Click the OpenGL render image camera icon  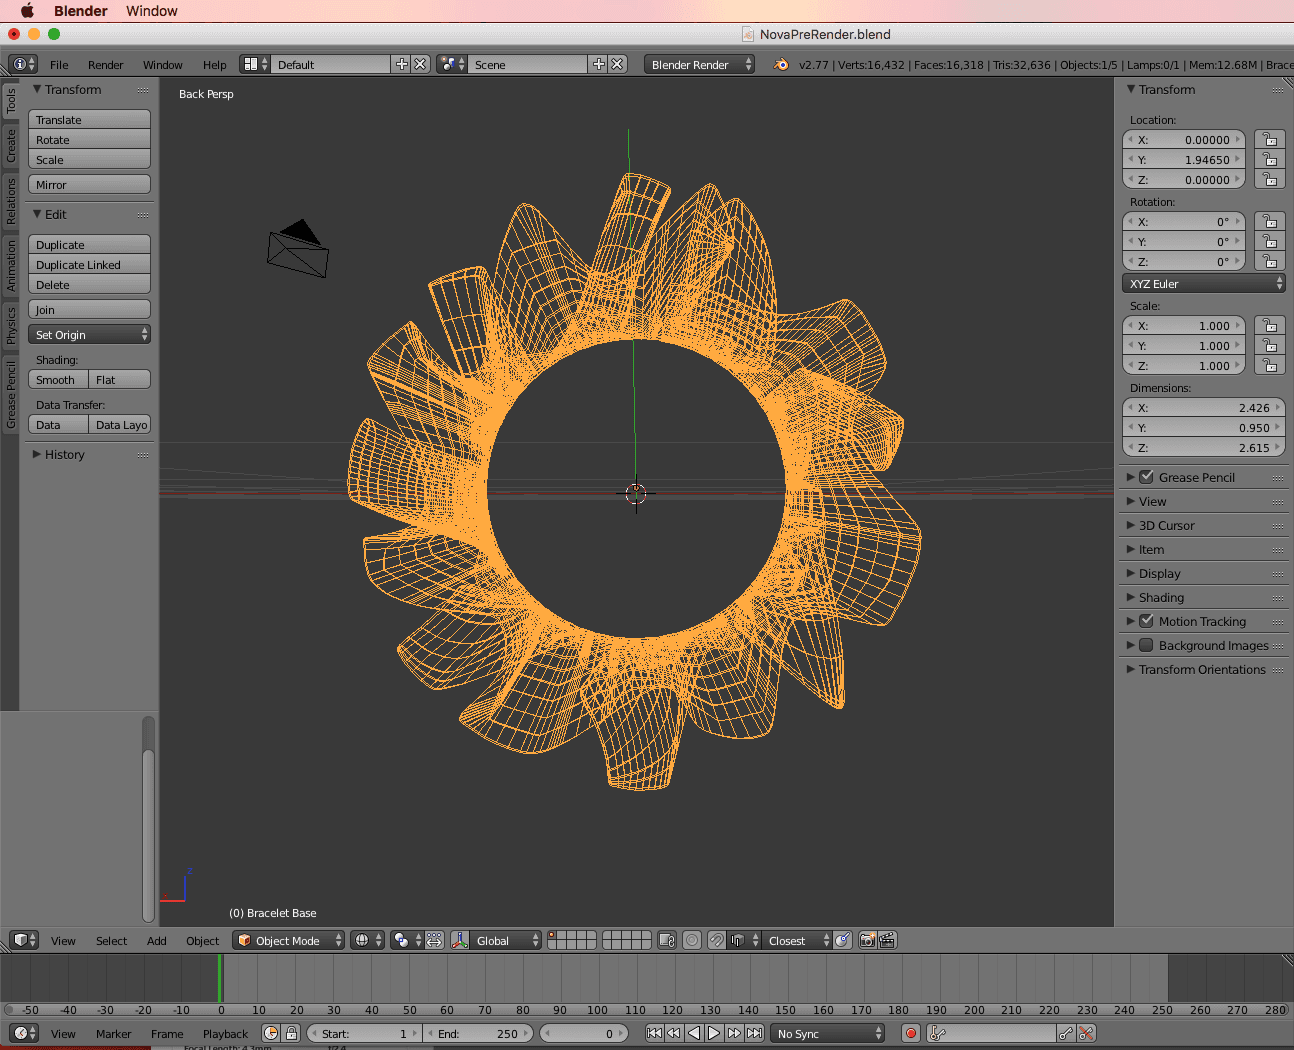point(867,940)
